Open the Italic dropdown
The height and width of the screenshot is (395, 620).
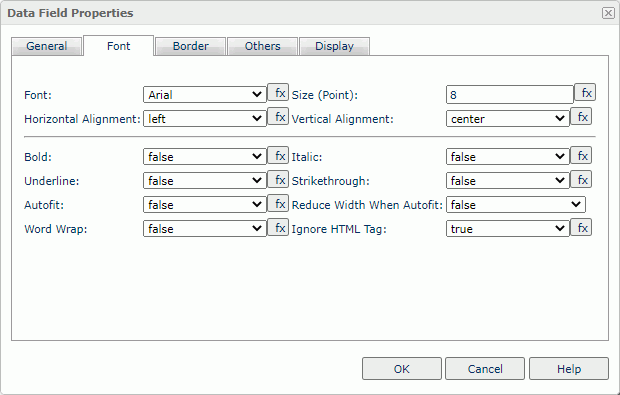pos(508,157)
